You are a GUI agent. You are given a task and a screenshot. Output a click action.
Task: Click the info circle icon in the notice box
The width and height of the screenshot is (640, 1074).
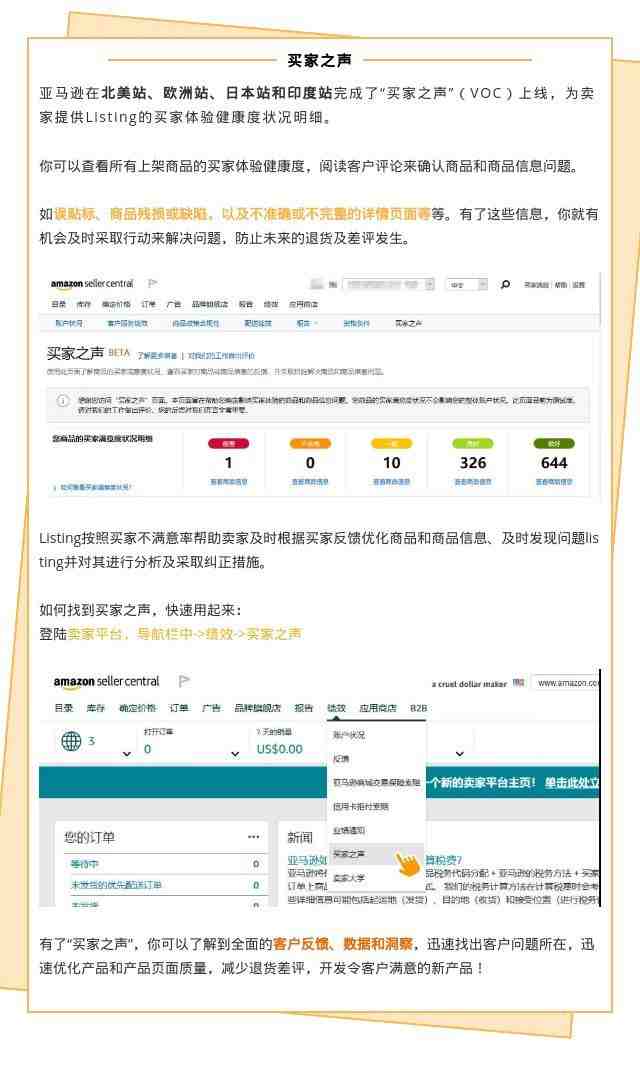(62, 401)
